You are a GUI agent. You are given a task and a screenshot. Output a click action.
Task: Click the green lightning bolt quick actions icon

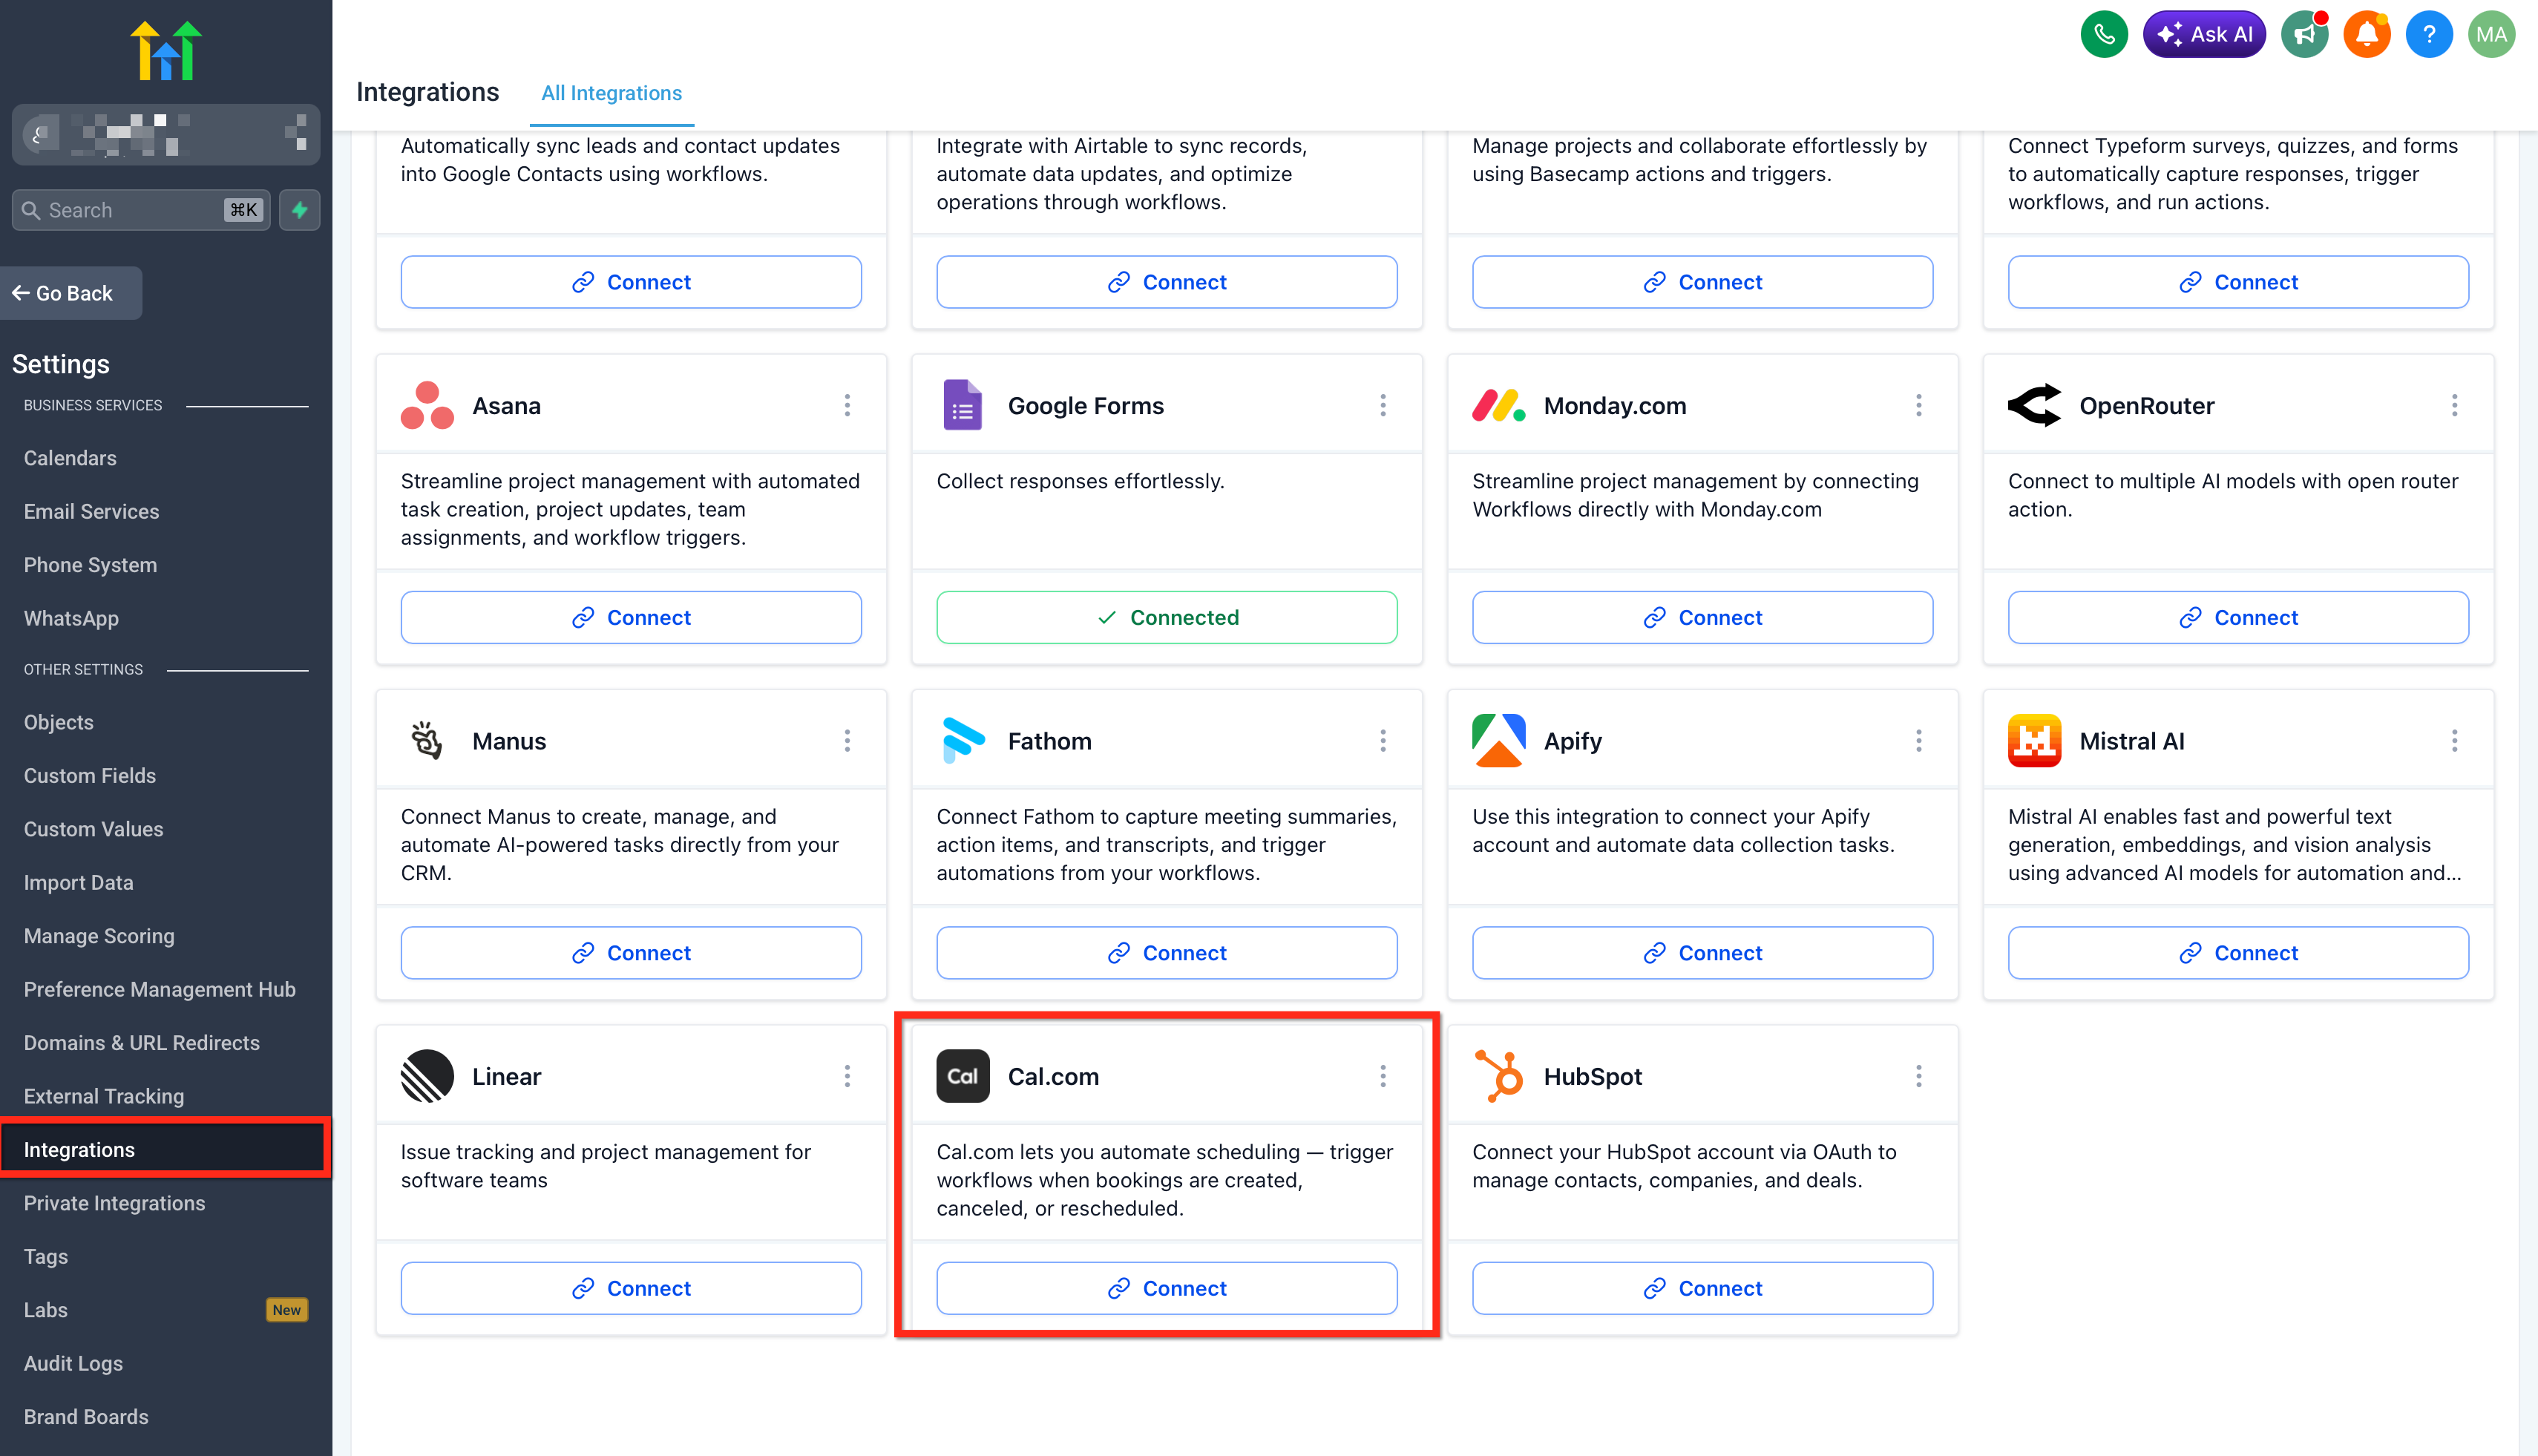click(x=299, y=210)
